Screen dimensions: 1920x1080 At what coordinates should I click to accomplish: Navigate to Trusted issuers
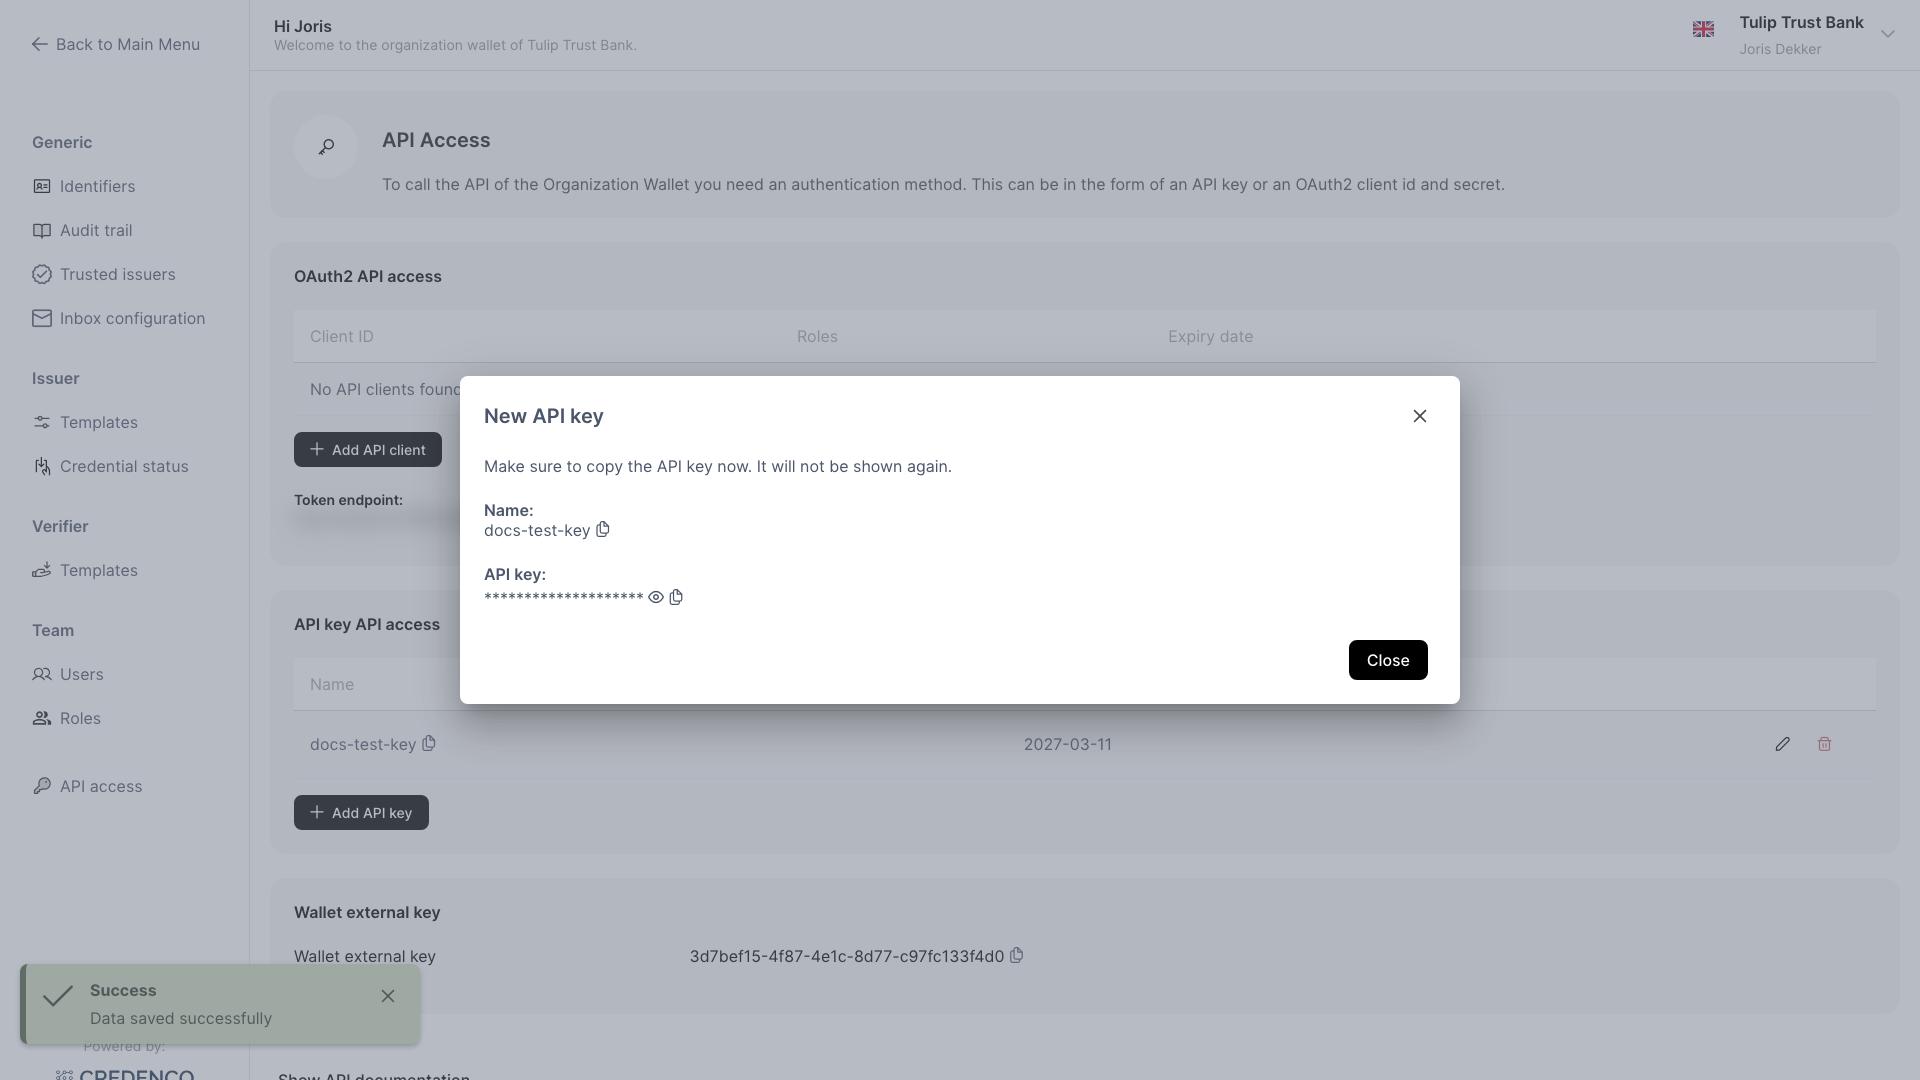pyautogui.click(x=117, y=274)
